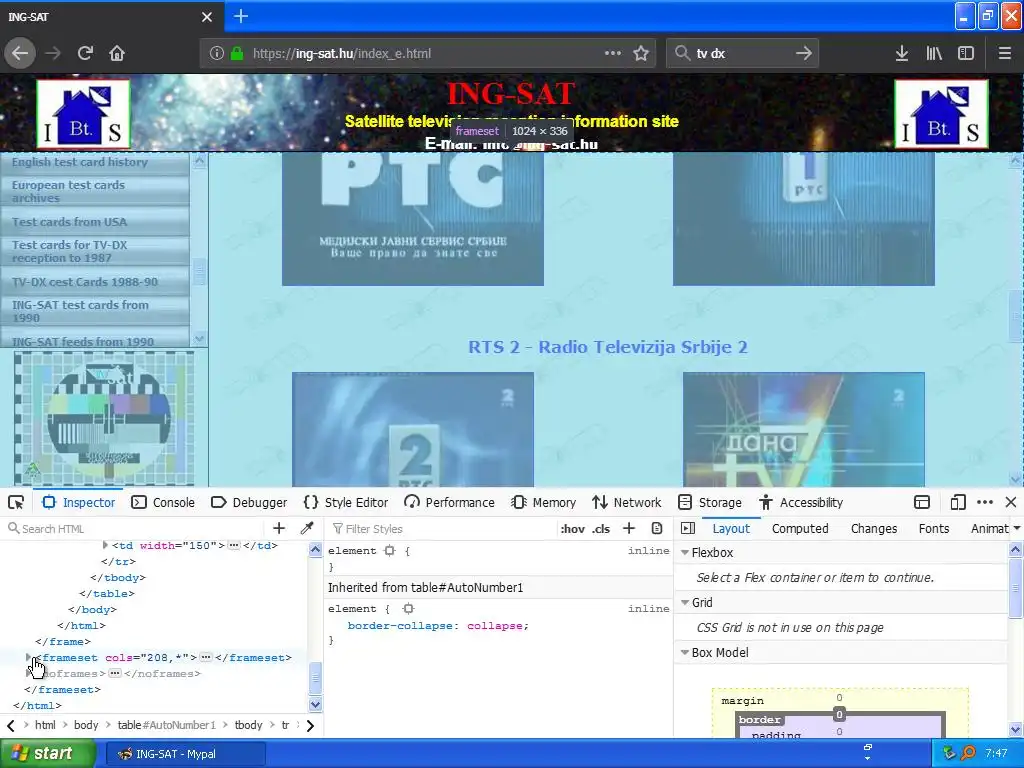Show site information for ing-sat.hu
The width and height of the screenshot is (1024, 768).
(217, 54)
